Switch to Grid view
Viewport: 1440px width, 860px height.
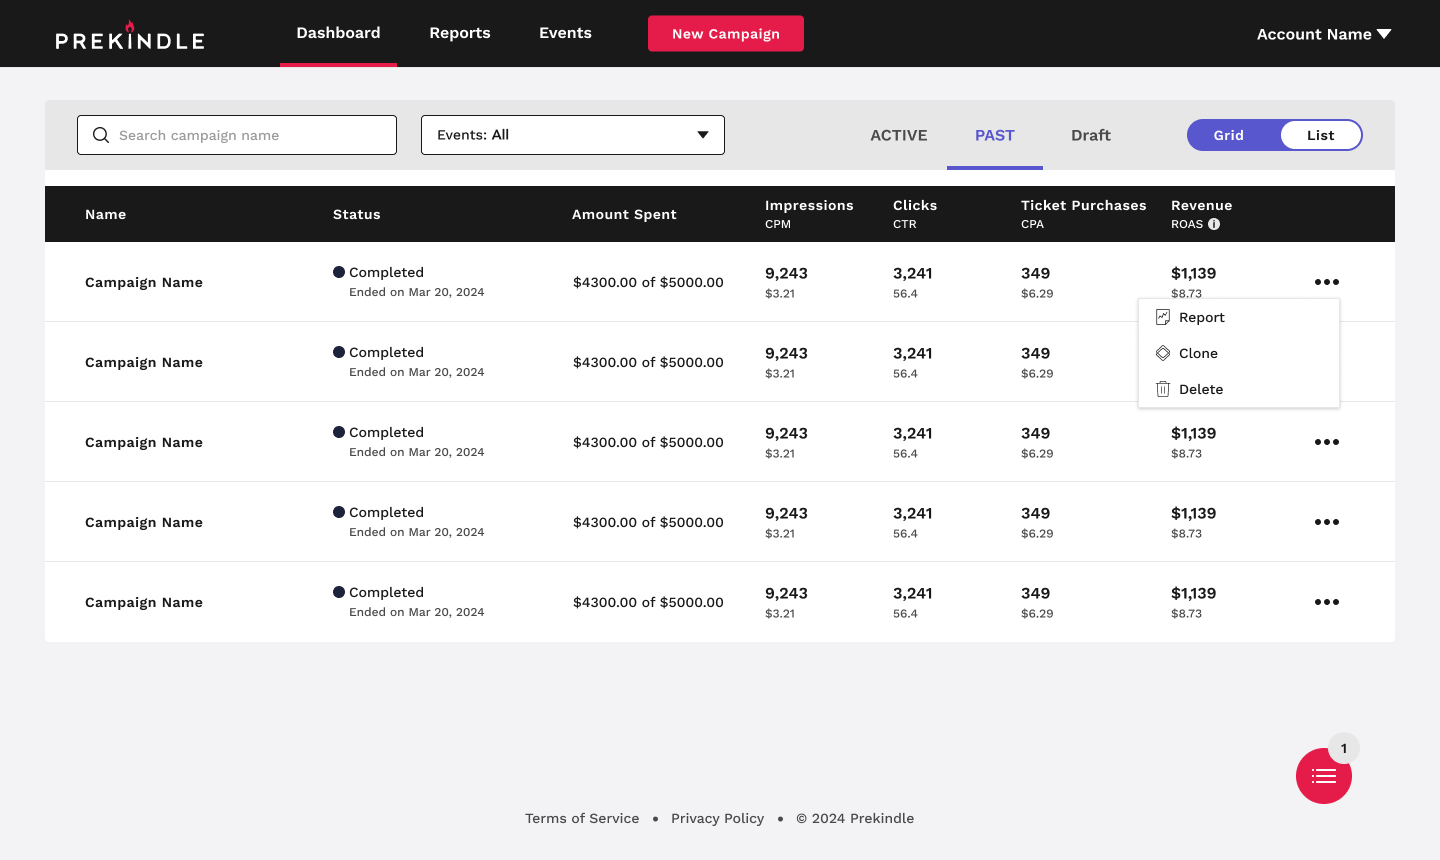(1228, 134)
